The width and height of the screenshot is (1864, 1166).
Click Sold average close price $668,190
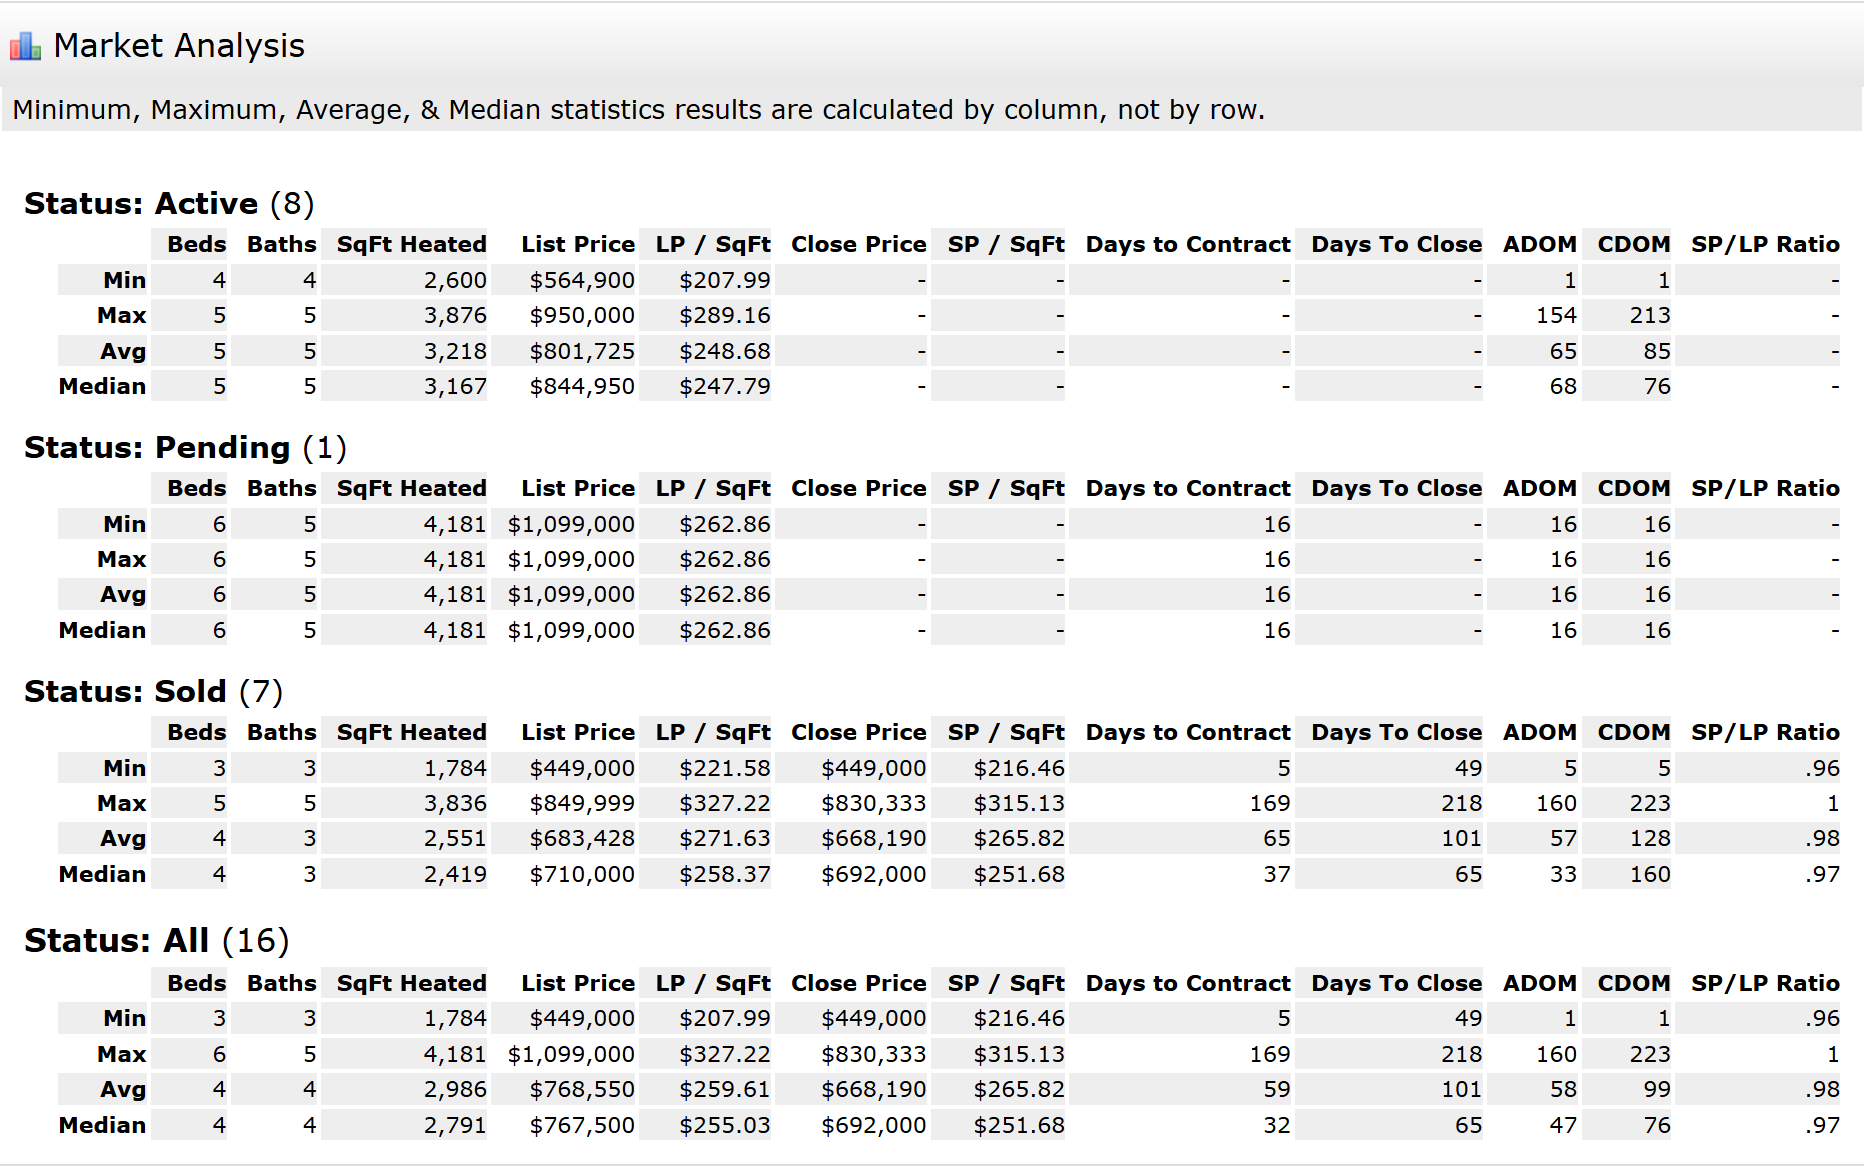(x=874, y=839)
